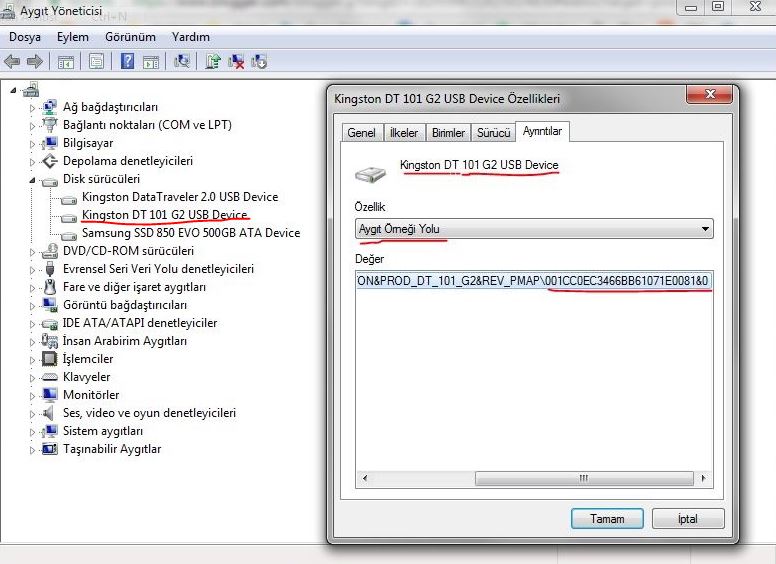Click the DVD/CD-ROM sürücüleri disc icon
Image resolution: width=776 pixels, height=564 pixels.
49,251
